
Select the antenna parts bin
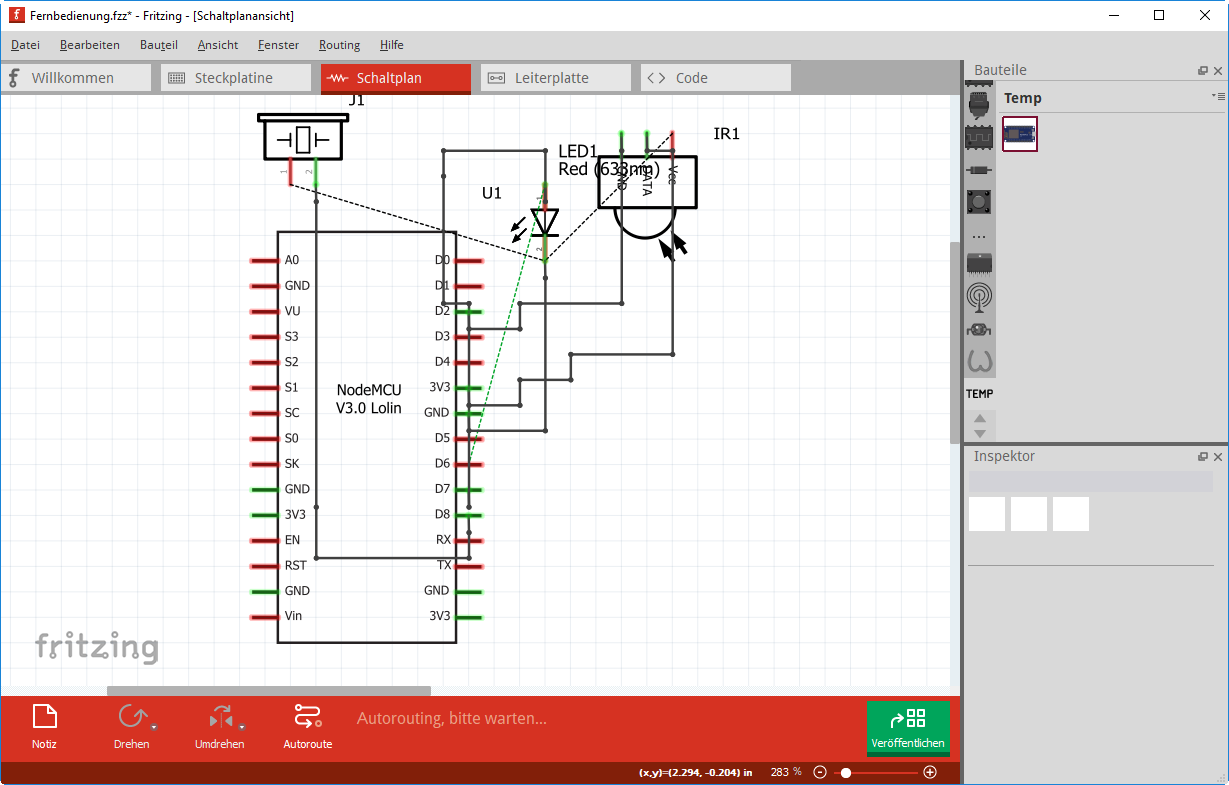click(980, 297)
